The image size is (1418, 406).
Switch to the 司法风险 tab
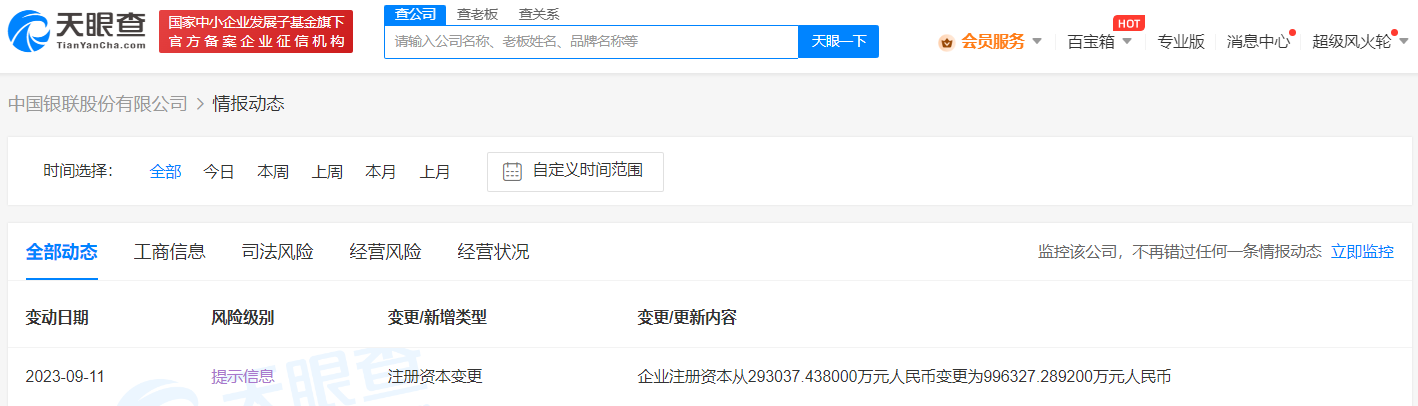tap(278, 252)
